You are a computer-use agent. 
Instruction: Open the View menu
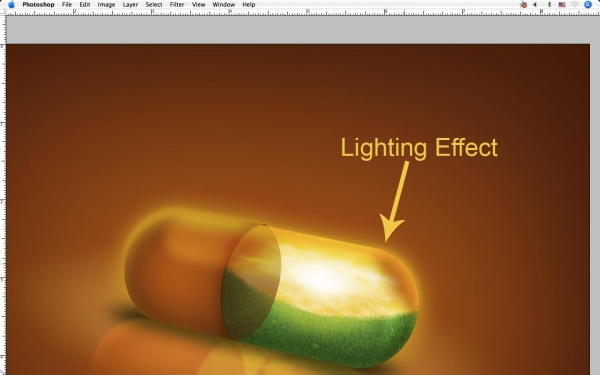[x=199, y=5]
